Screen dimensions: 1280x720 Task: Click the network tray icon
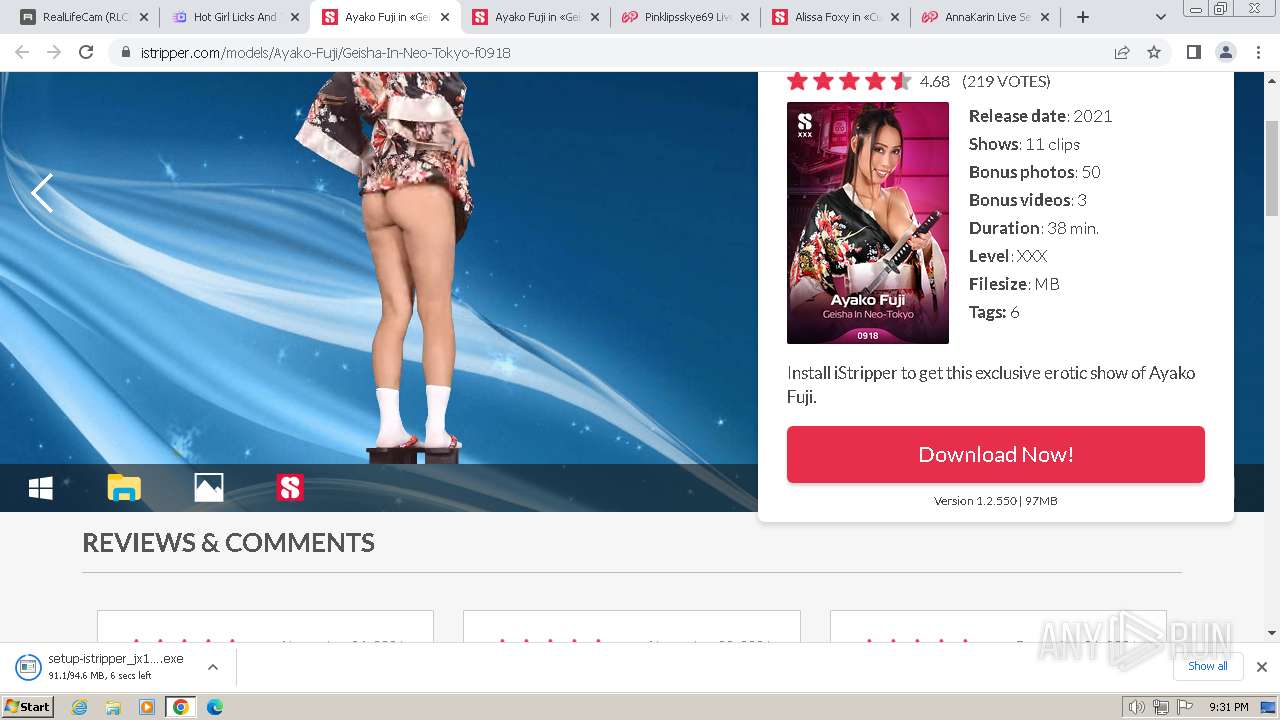pyautogui.click(x=1160, y=707)
